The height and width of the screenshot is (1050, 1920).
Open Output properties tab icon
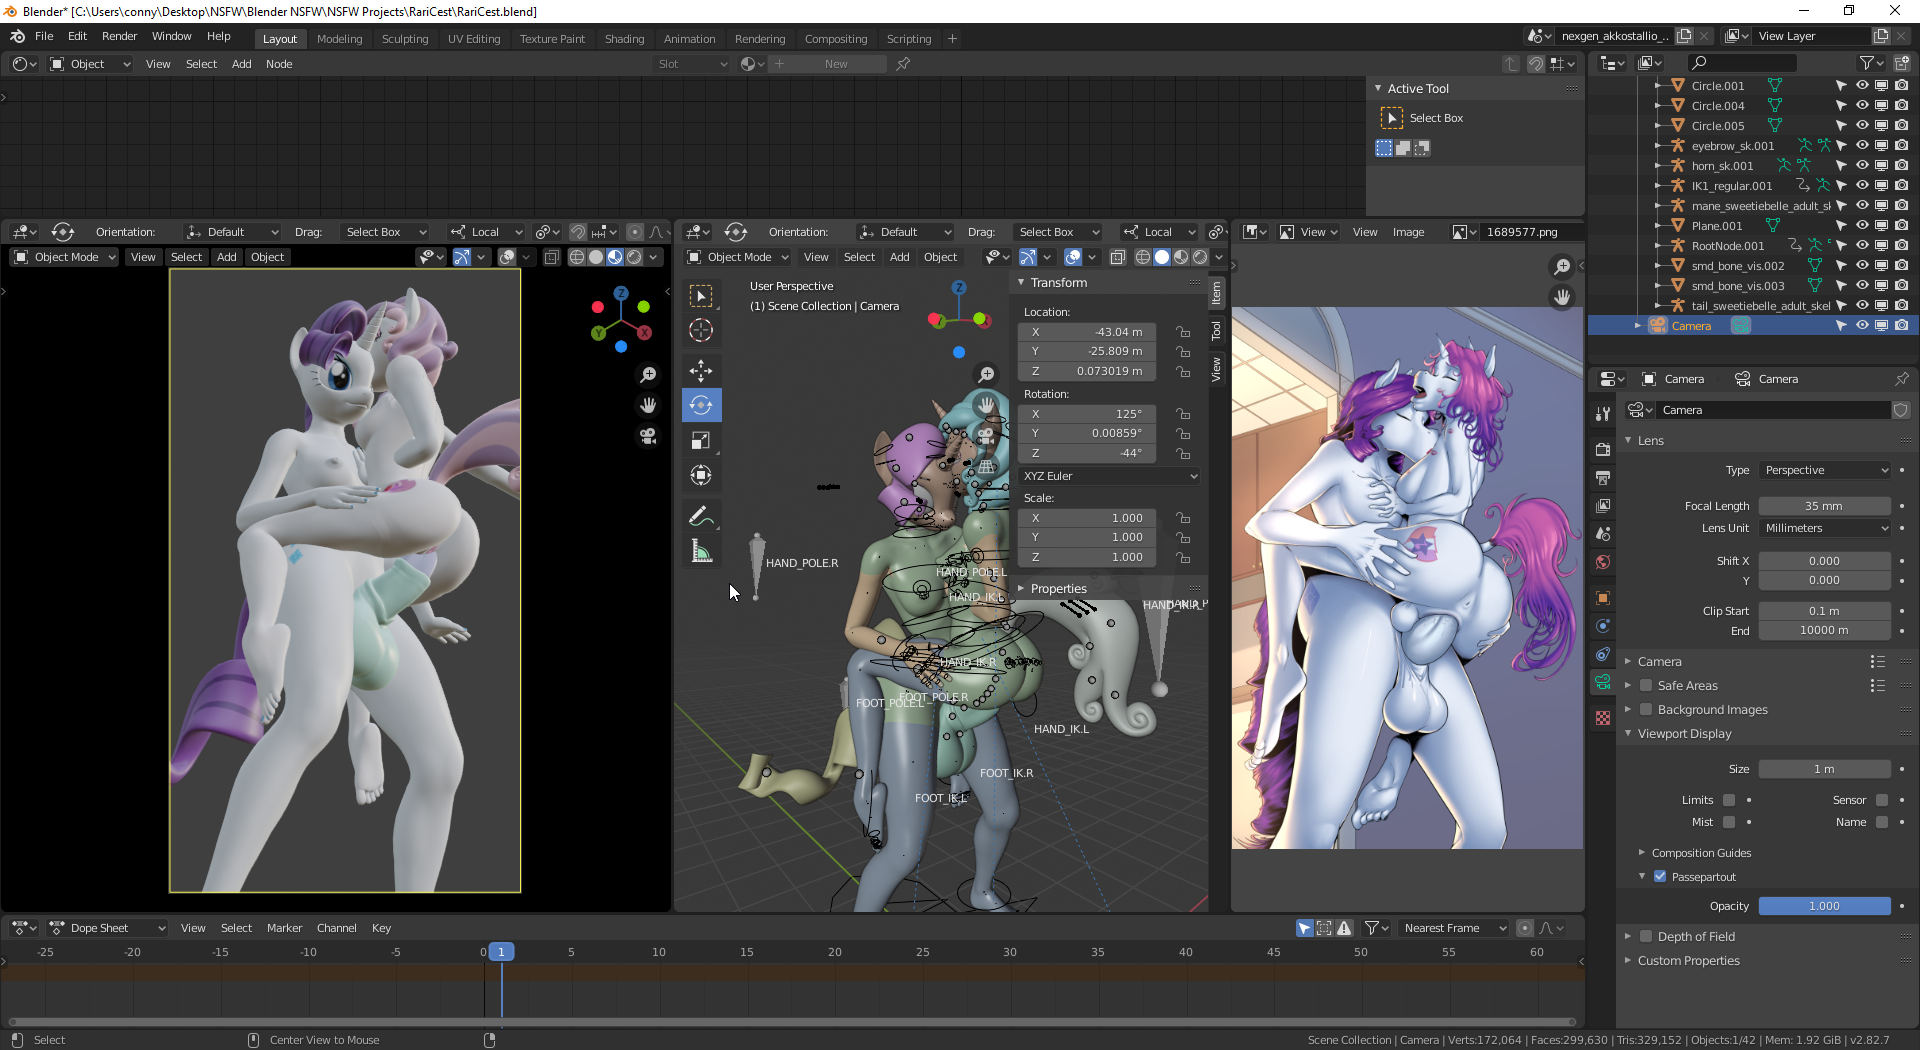coord(1603,478)
